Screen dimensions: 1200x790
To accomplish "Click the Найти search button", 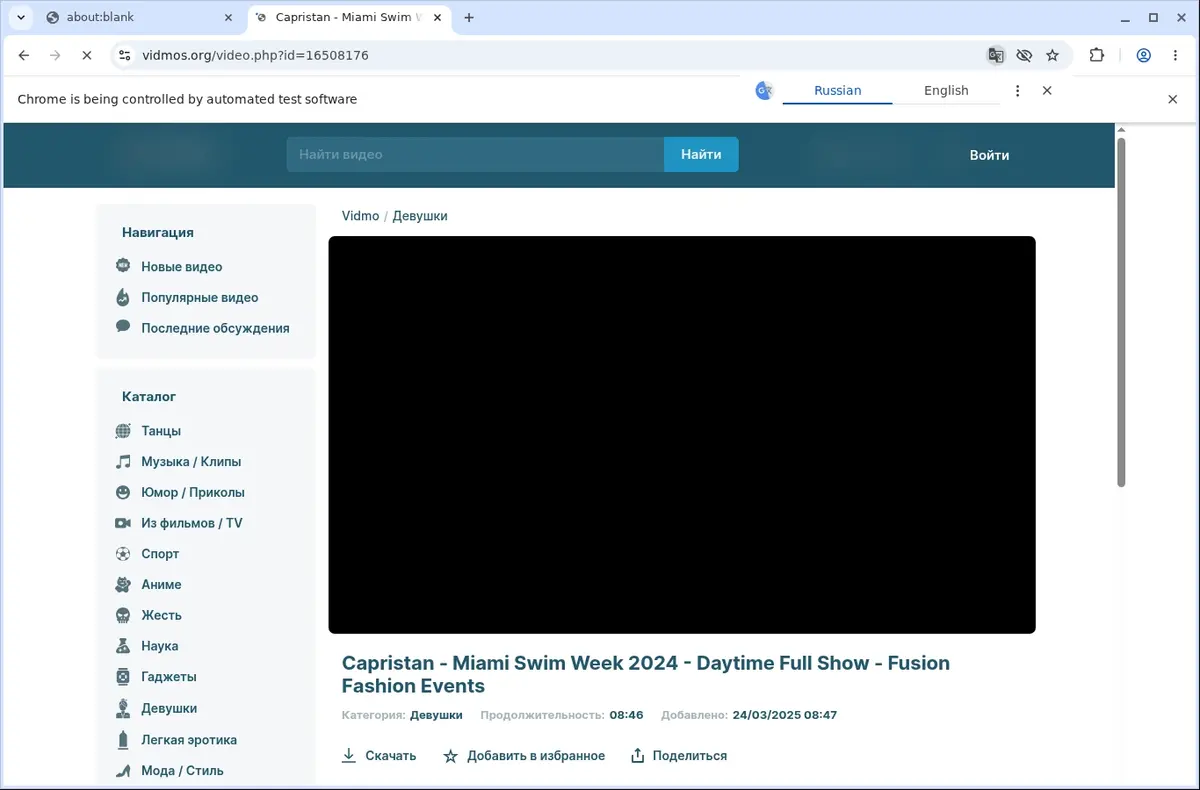I will point(701,154).
